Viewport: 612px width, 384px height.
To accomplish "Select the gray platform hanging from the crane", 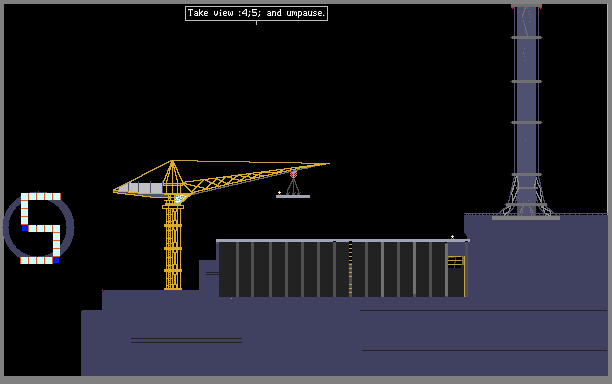I will (293, 196).
